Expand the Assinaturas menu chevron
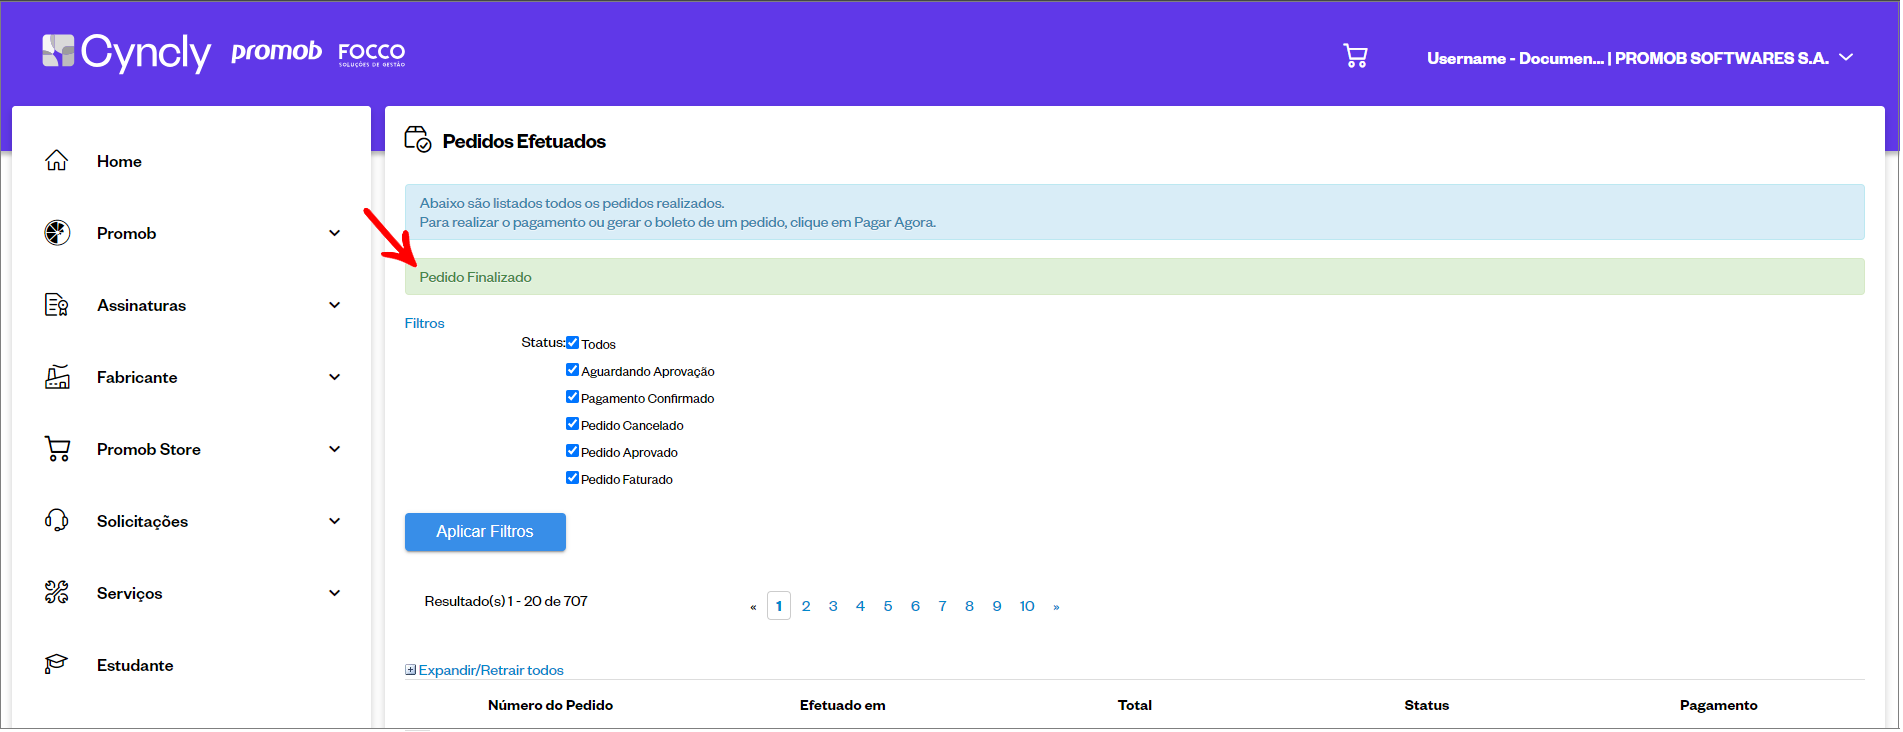Screen dimensions: 1903x732 click(x=335, y=305)
